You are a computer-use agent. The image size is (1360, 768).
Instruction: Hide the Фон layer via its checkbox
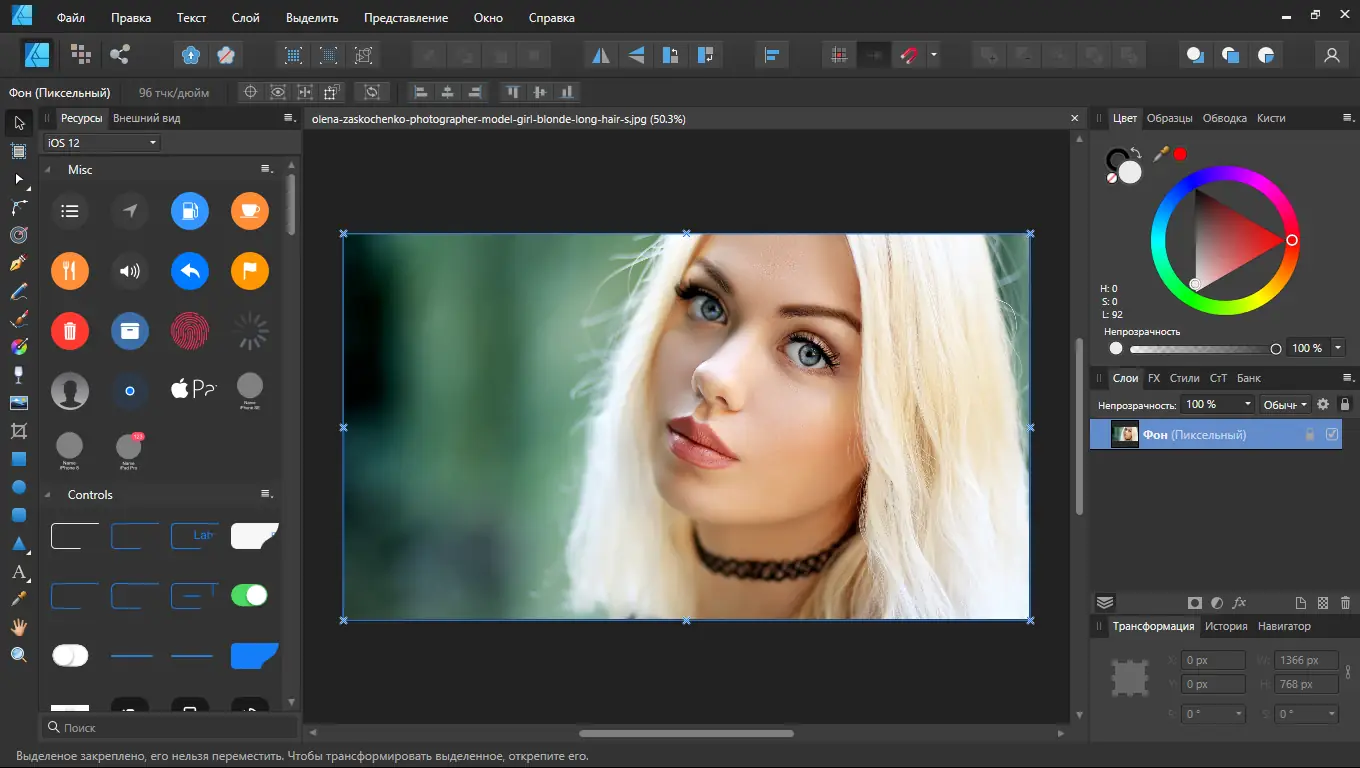(x=1331, y=434)
